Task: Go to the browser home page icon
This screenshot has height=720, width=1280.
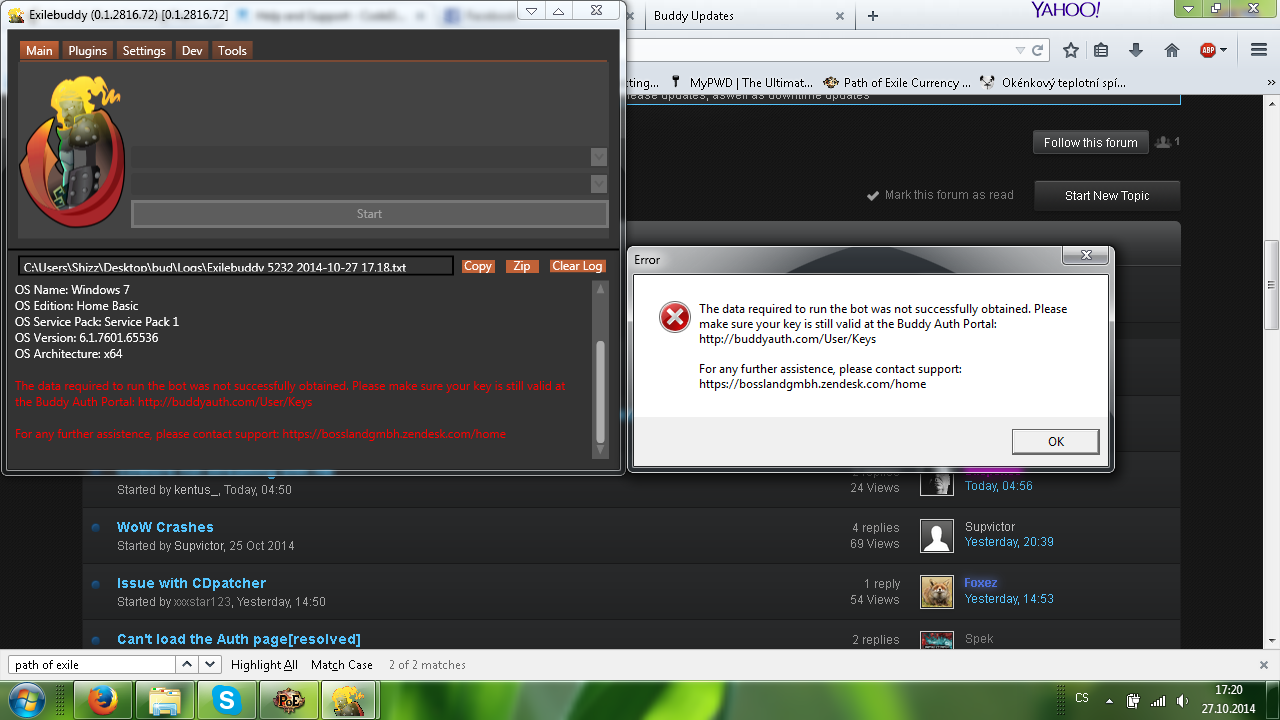Action: (x=1172, y=50)
